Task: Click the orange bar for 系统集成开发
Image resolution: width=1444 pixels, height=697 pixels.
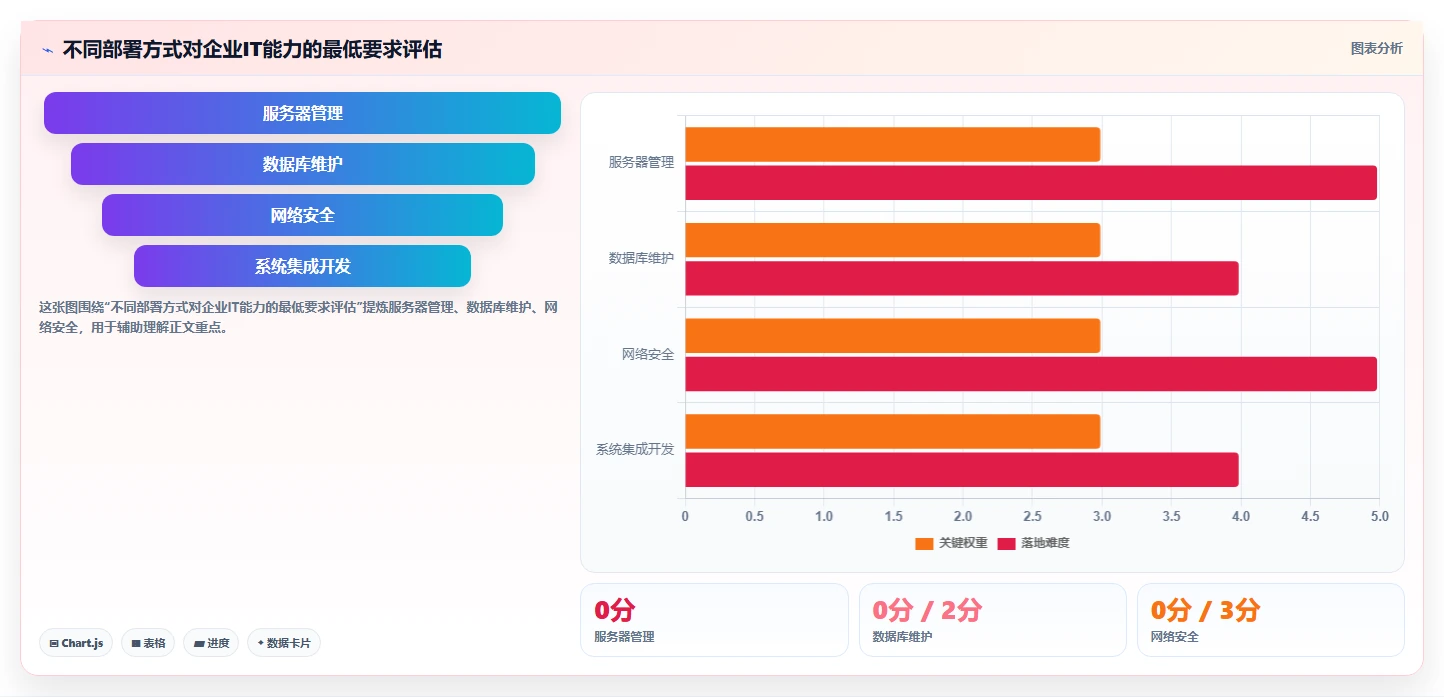Action: [892, 431]
